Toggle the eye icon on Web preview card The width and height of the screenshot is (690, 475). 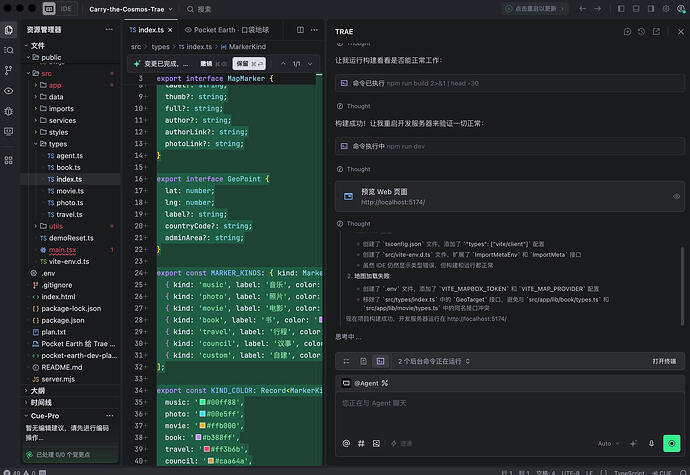[x=676, y=196]
